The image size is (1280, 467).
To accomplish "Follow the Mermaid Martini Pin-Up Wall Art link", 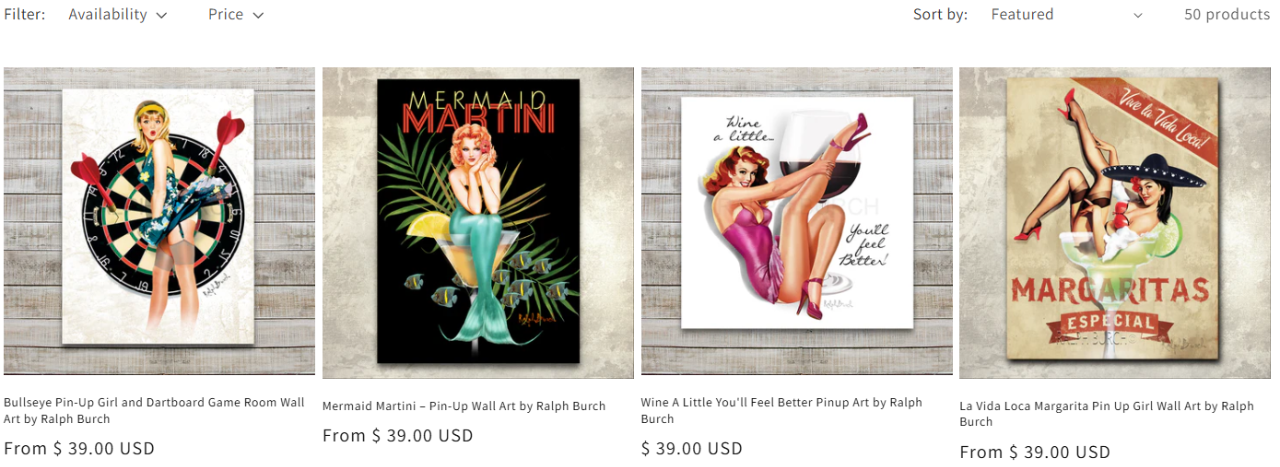I will tap(464, 406).
